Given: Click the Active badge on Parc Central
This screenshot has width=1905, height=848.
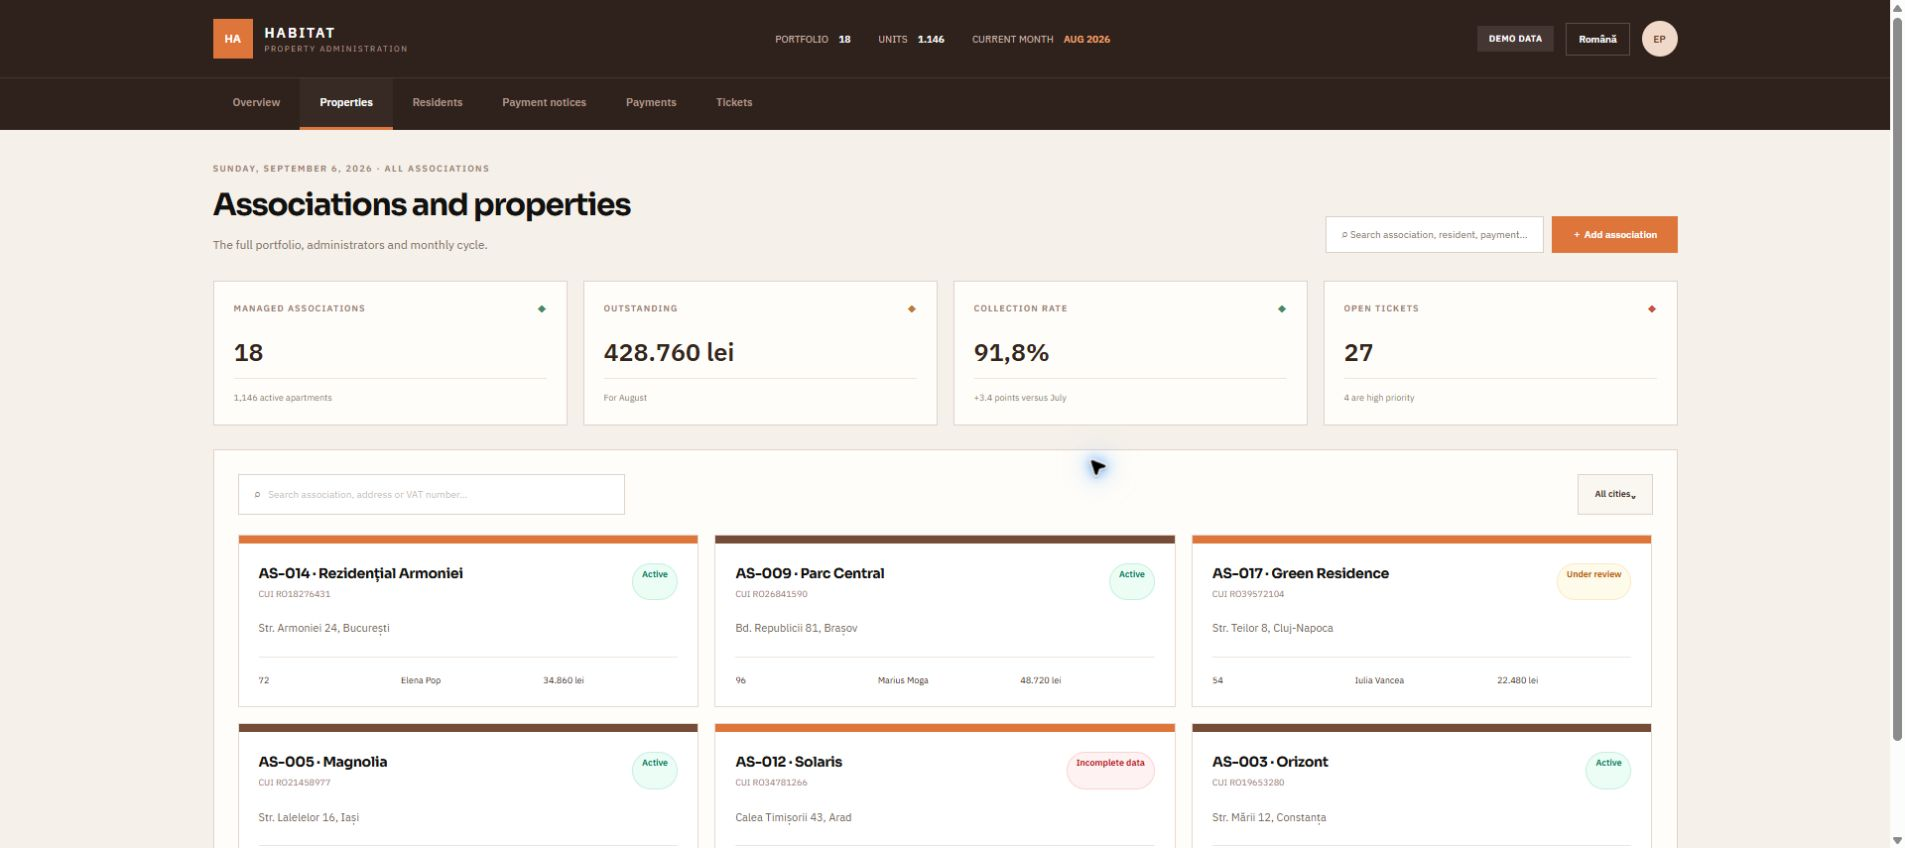Looking at the screenshot, I should click(x=1132, y=581).
